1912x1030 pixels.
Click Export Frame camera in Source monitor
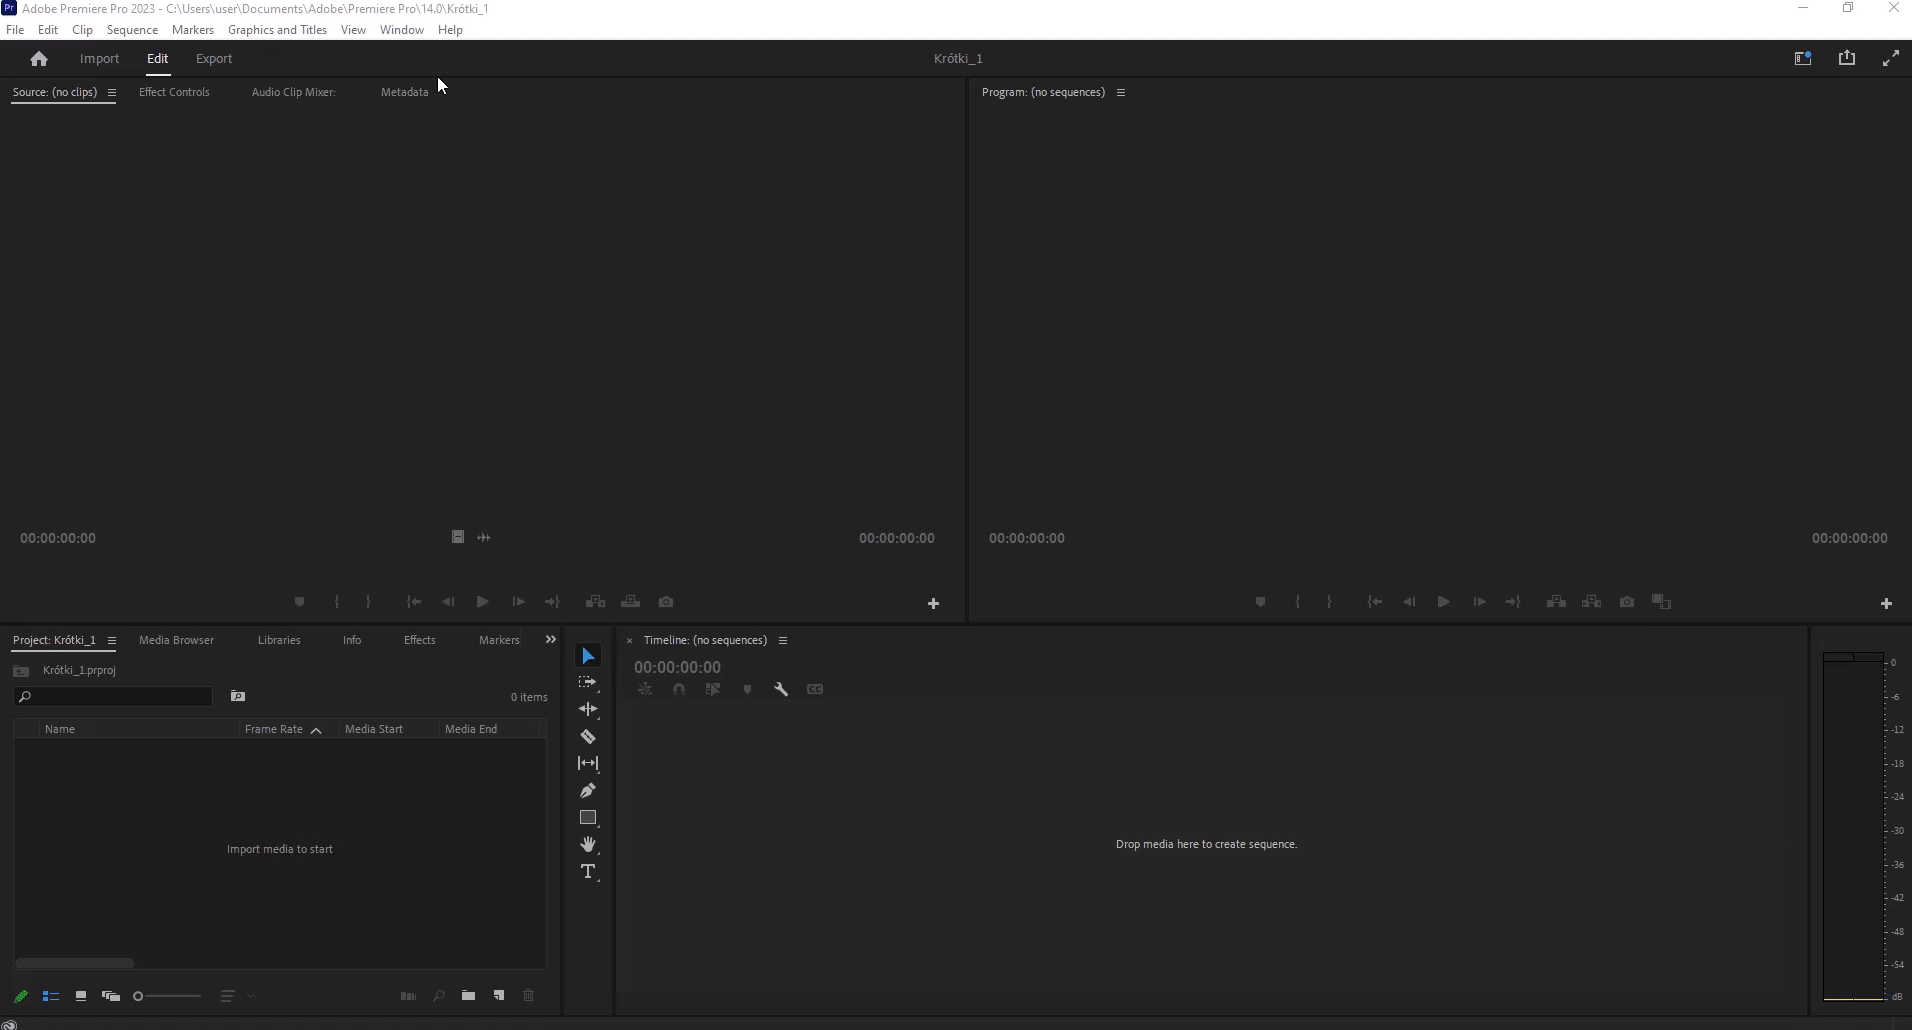666,602
